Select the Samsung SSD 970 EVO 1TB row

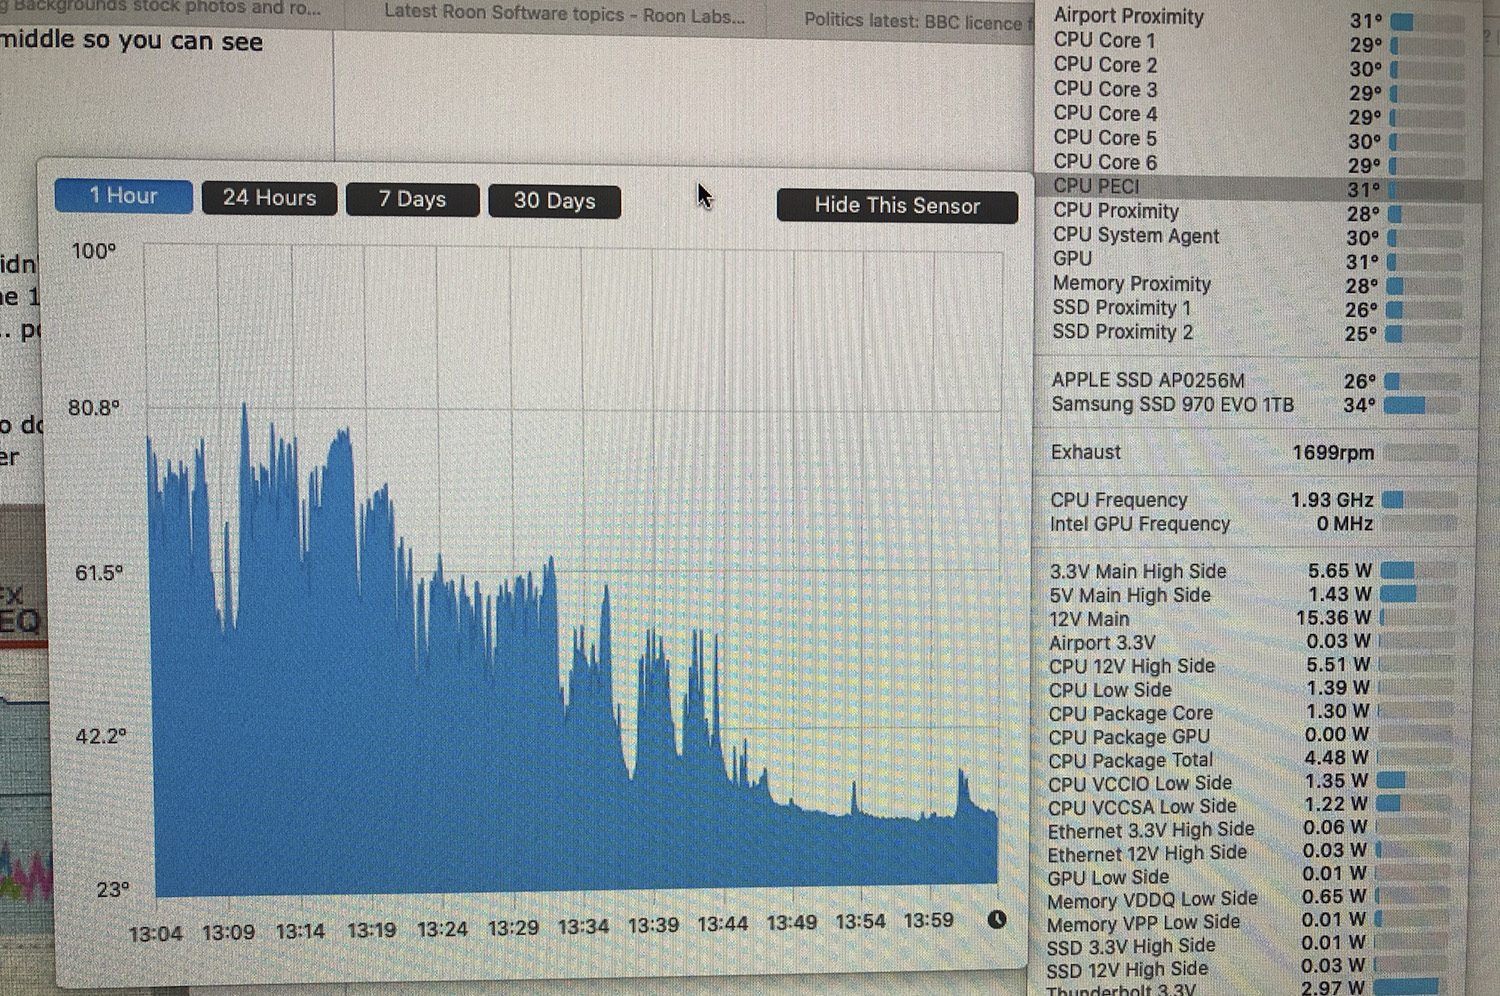(1257, 405)
